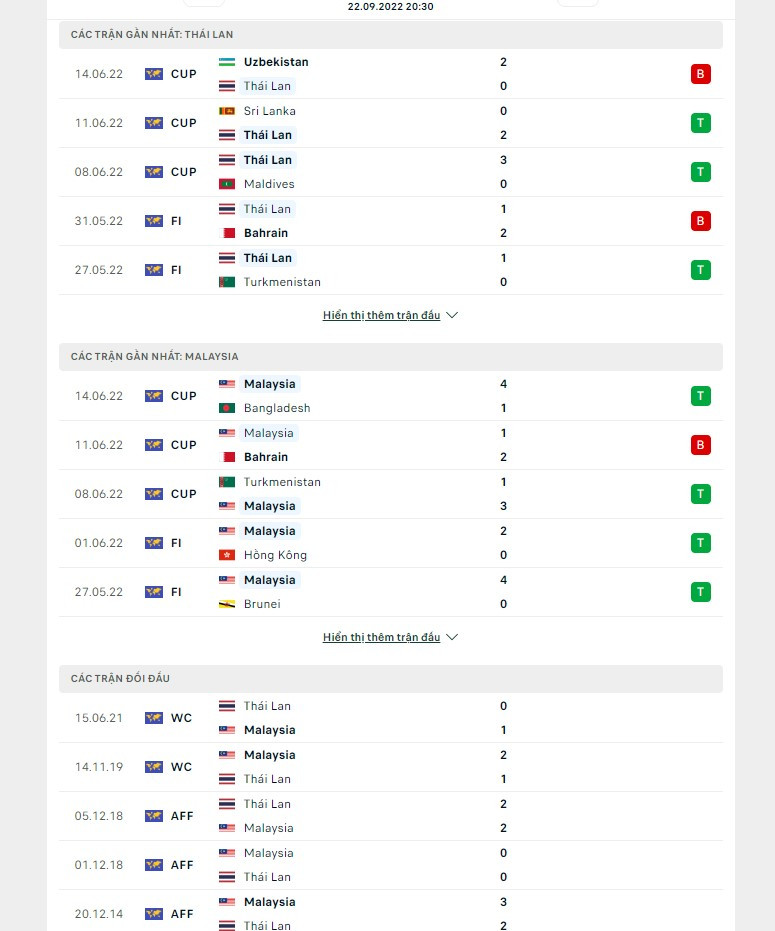Click the Uzbekistan flag icon

point(227,62)
